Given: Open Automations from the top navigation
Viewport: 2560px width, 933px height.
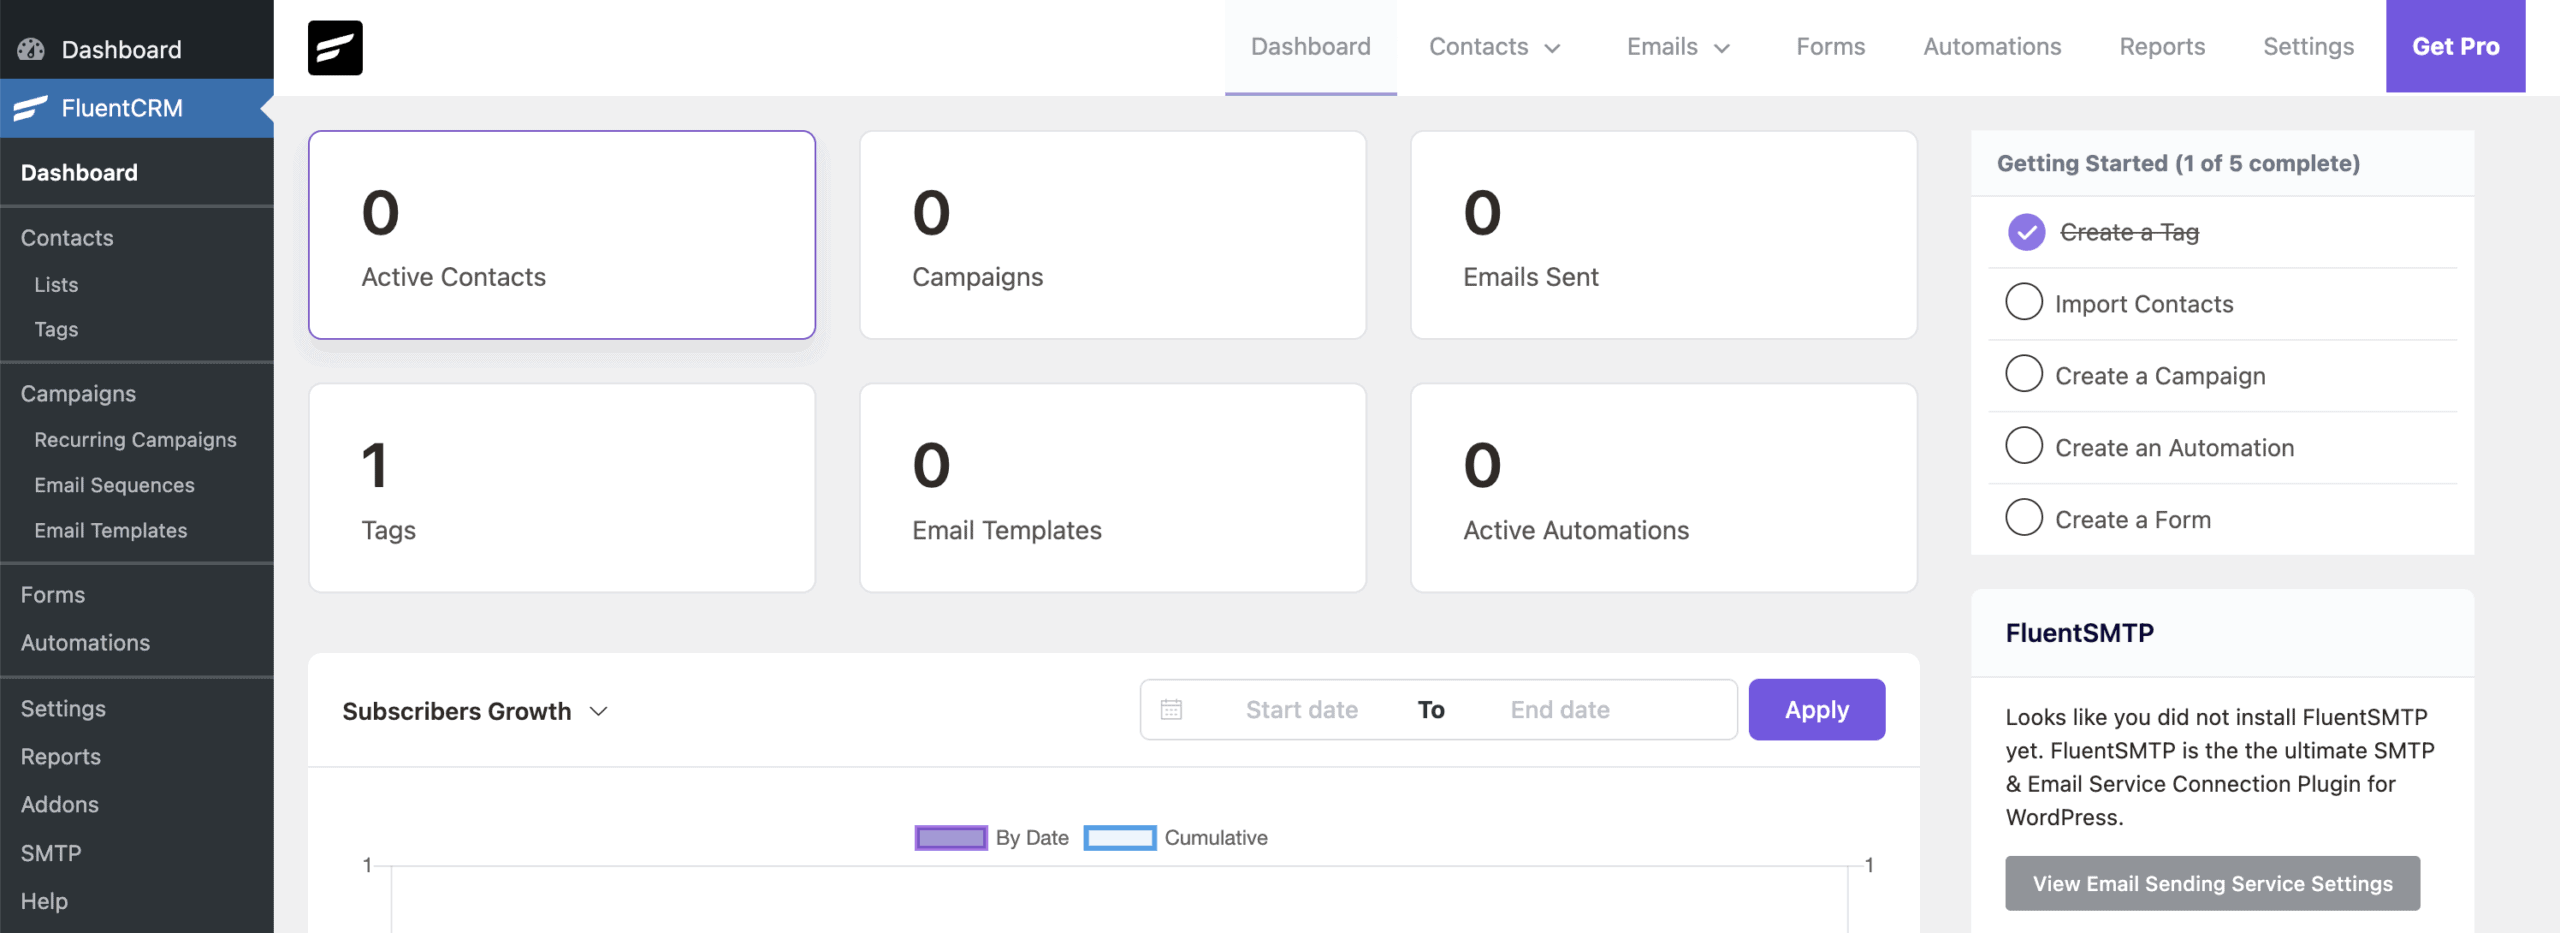Looking at the screenshot, I should tap(1990, 46).
